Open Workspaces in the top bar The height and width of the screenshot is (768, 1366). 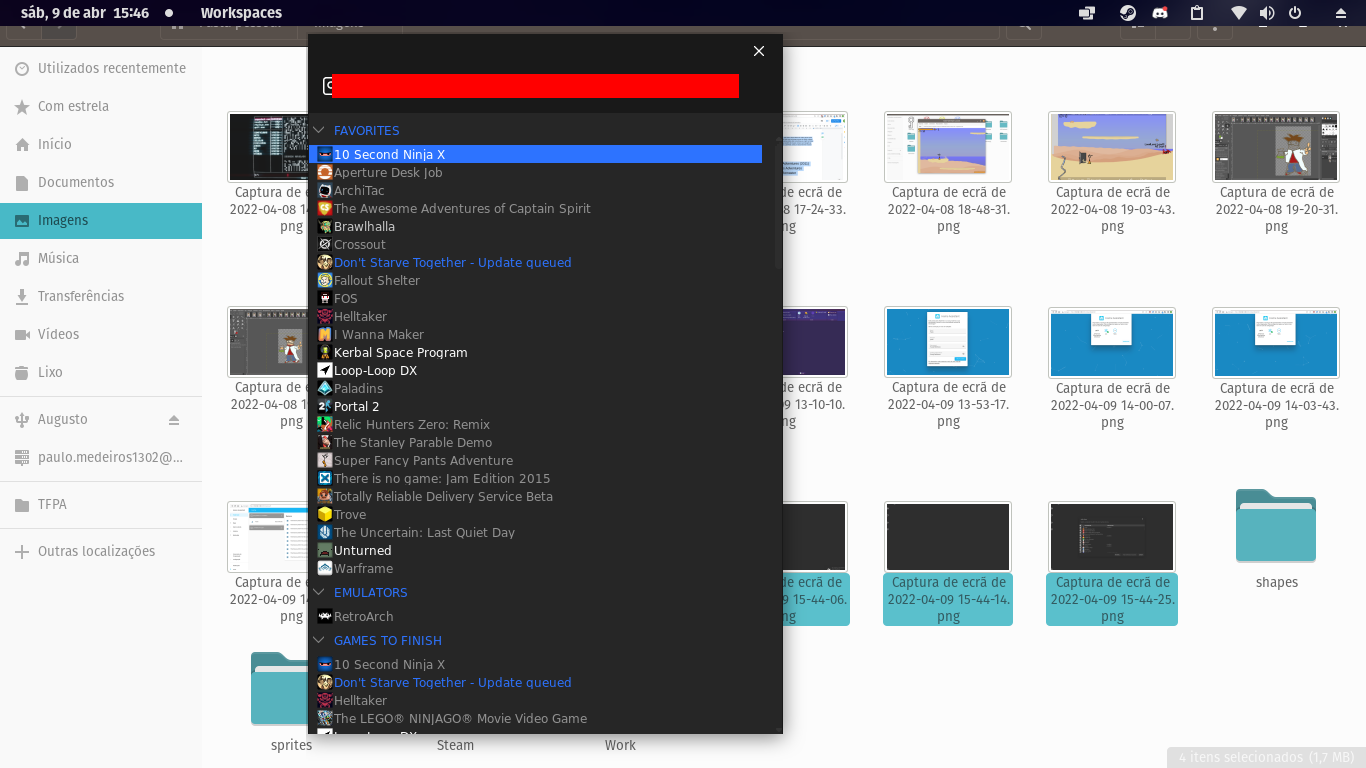click(x=241, y=13)
